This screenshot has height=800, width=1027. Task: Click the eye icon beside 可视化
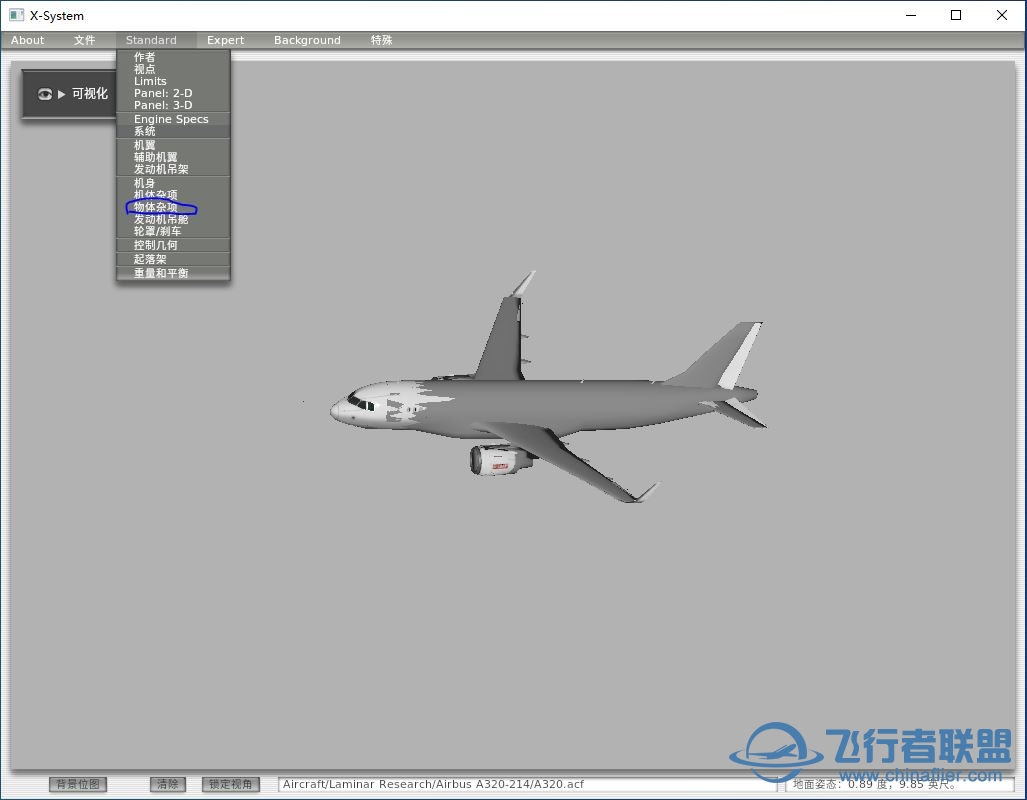(x=45, y=94)
